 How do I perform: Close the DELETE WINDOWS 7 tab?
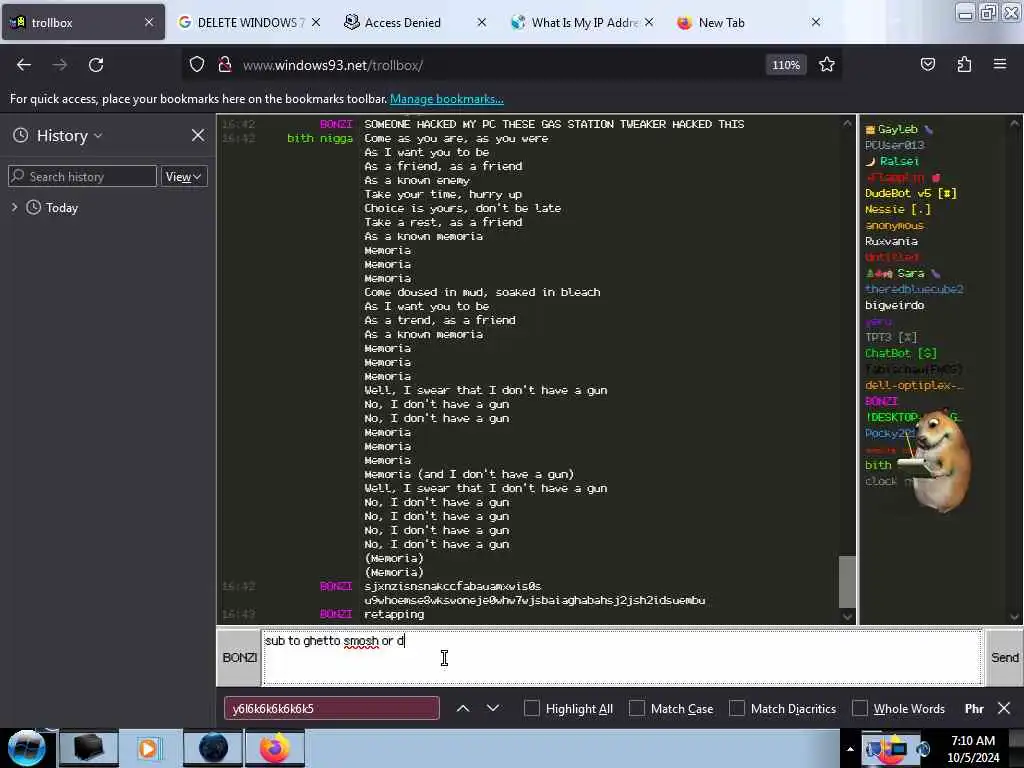316,22
